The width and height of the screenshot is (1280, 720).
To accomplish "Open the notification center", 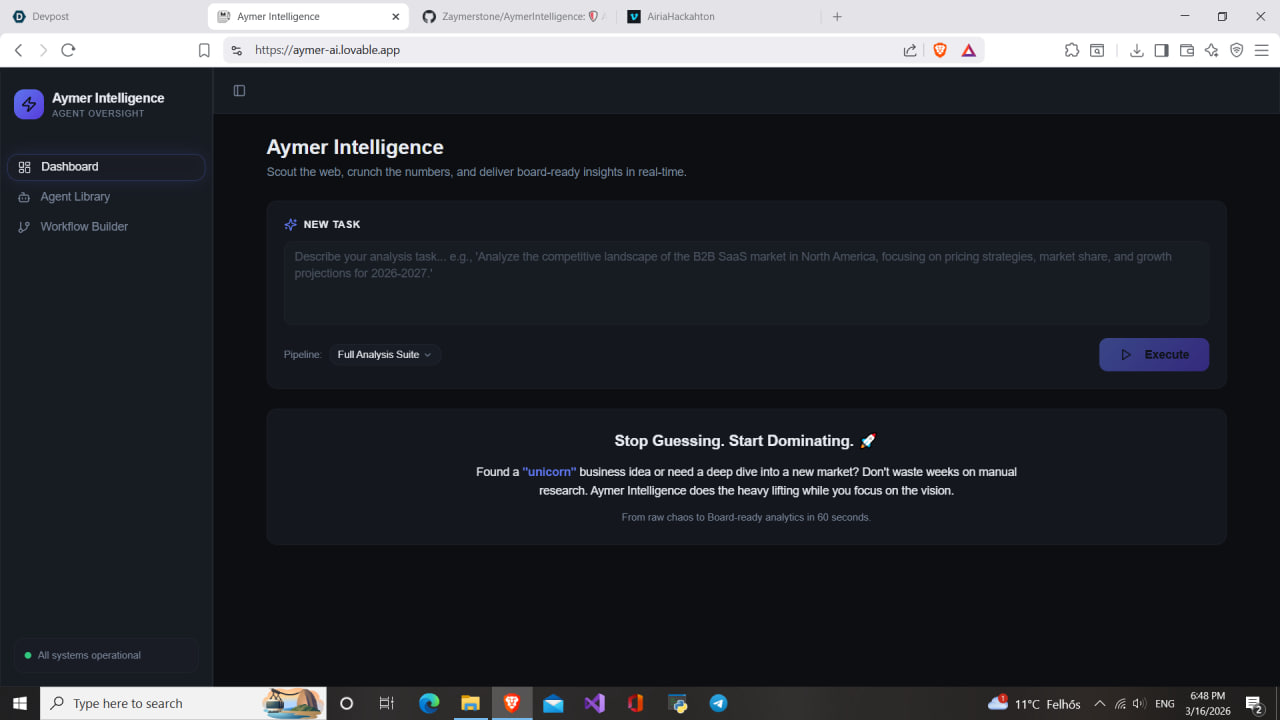I will (1254, 704).
